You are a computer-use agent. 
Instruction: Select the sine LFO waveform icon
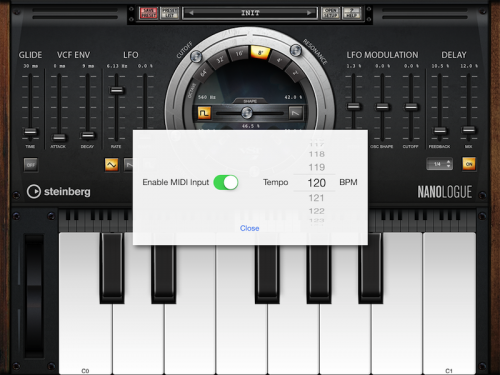(x=111, y=164)
